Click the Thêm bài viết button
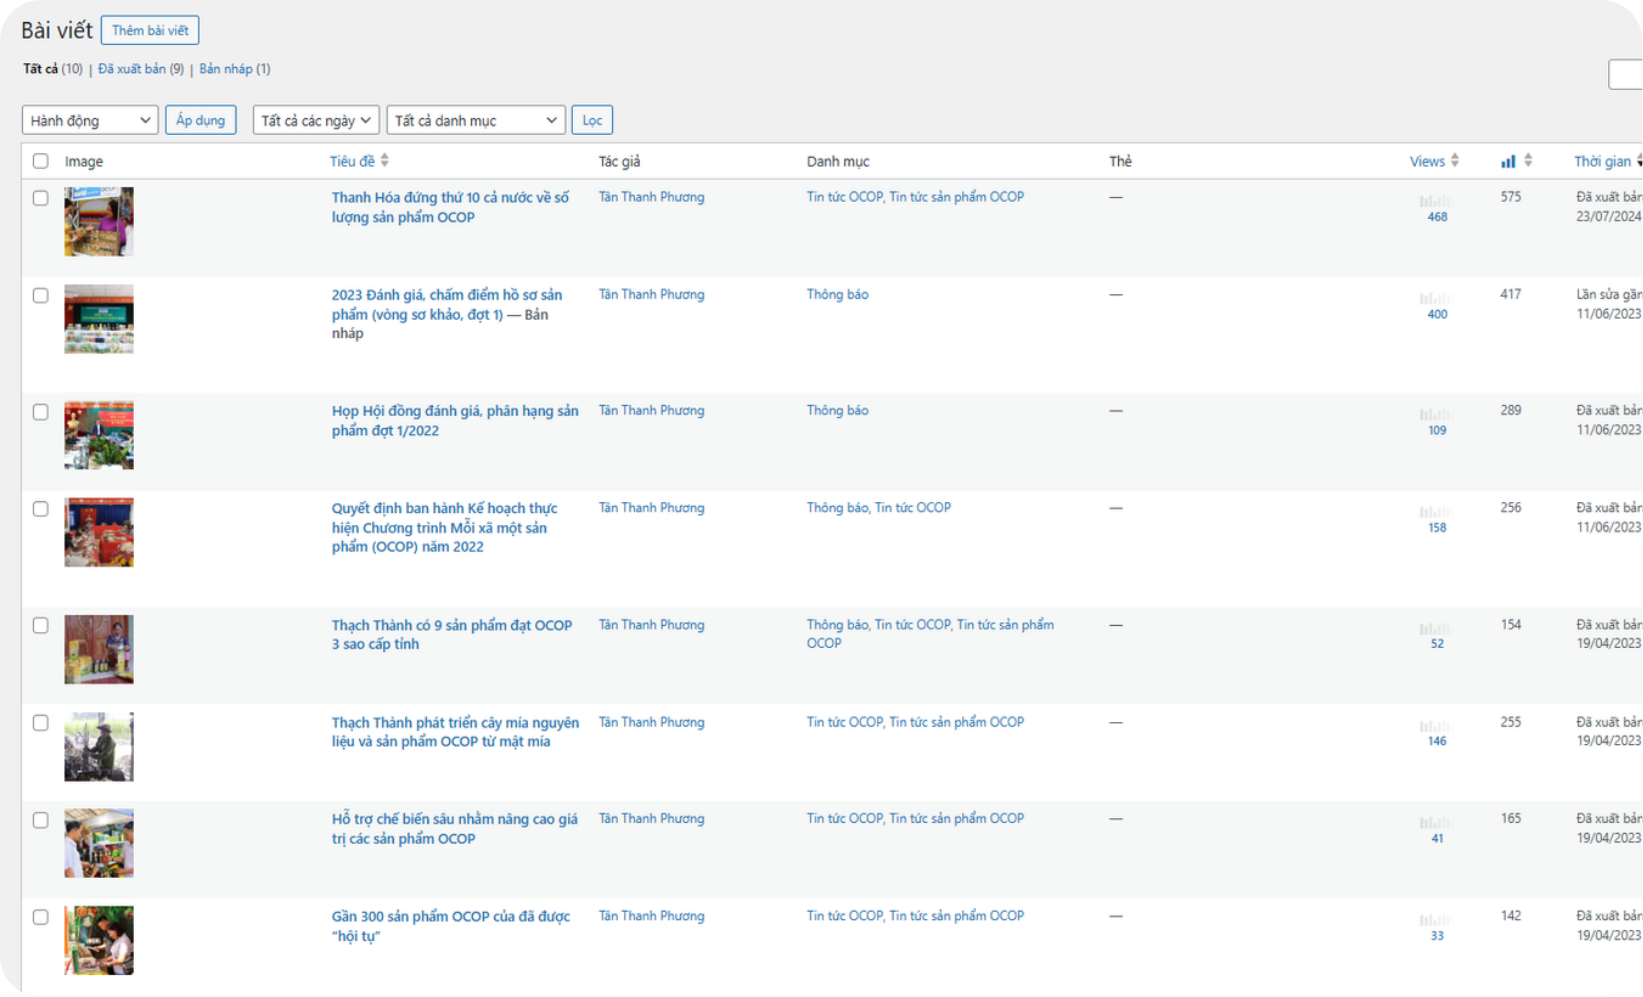The image size is (1643, 997). 150,31
